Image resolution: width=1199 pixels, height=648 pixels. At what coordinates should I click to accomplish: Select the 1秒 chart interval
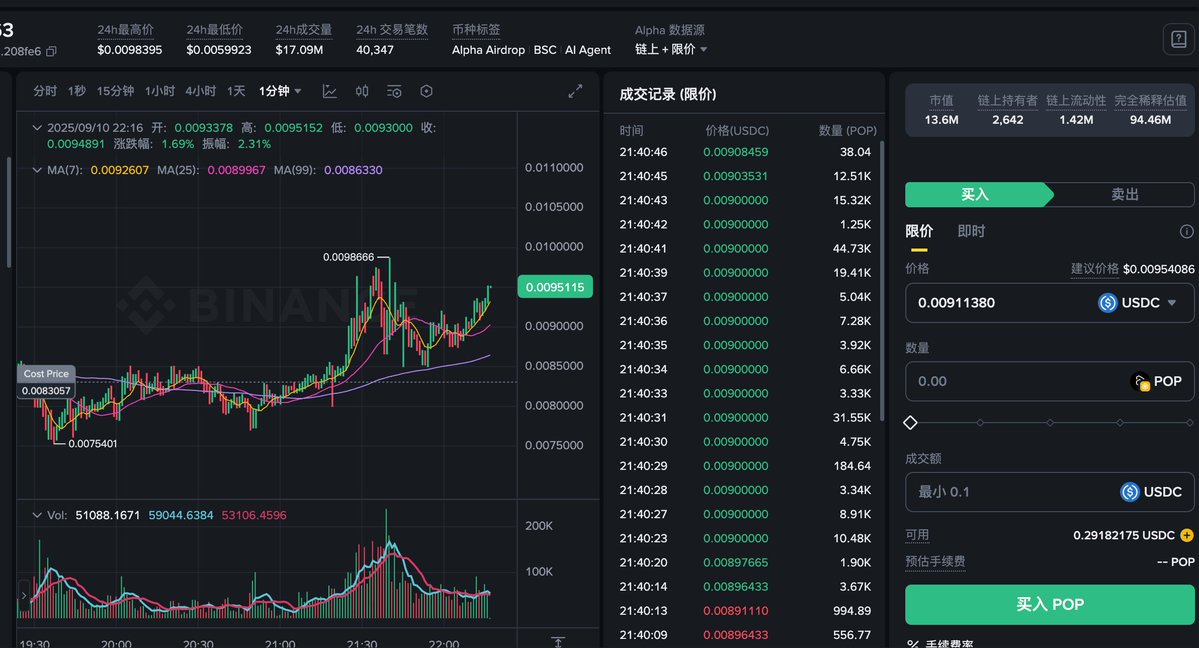(x=76, y=91)
